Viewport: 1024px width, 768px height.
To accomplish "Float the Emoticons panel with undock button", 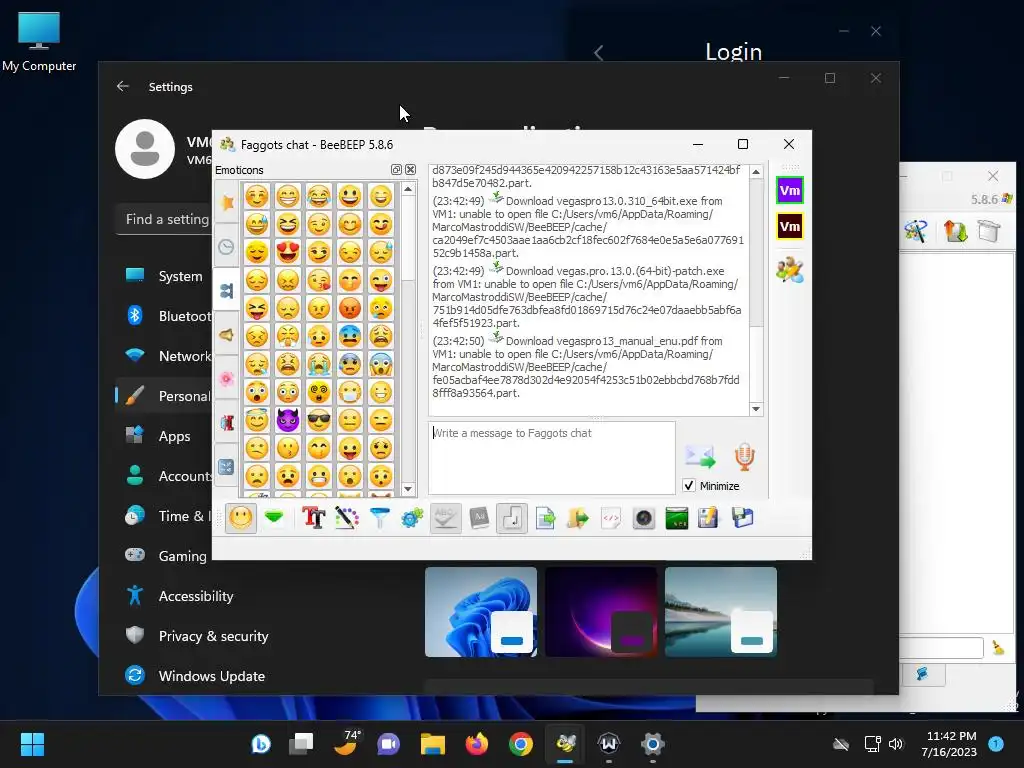I will tap(396, 170).
